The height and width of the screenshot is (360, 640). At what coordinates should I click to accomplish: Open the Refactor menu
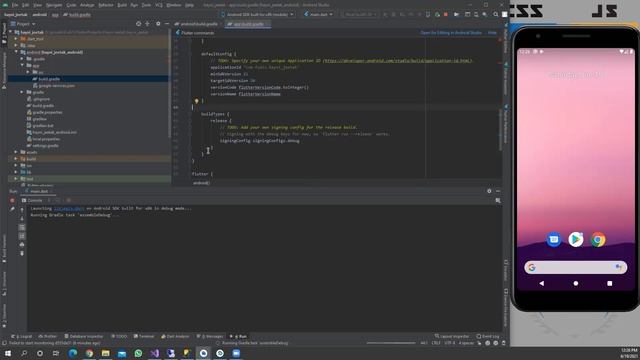pos(106,5)
